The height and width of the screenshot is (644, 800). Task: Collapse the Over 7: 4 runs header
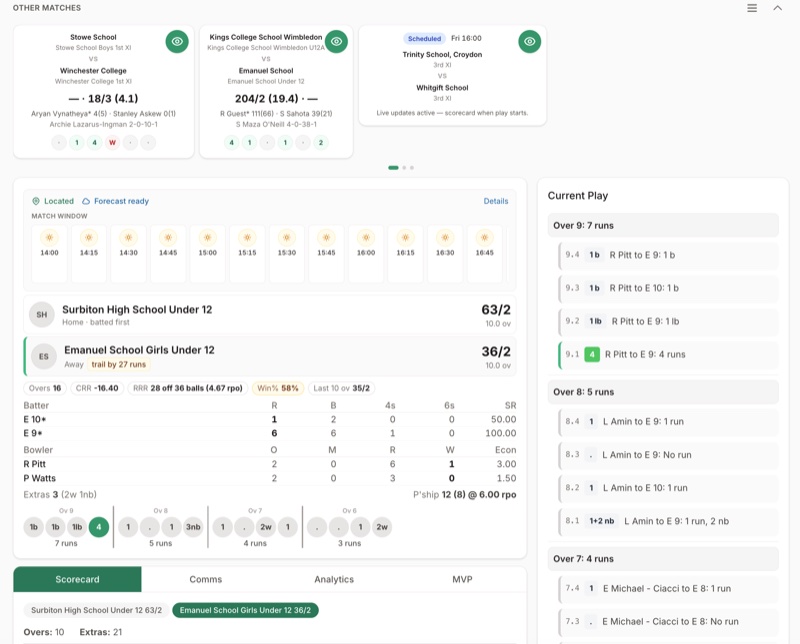663,559
